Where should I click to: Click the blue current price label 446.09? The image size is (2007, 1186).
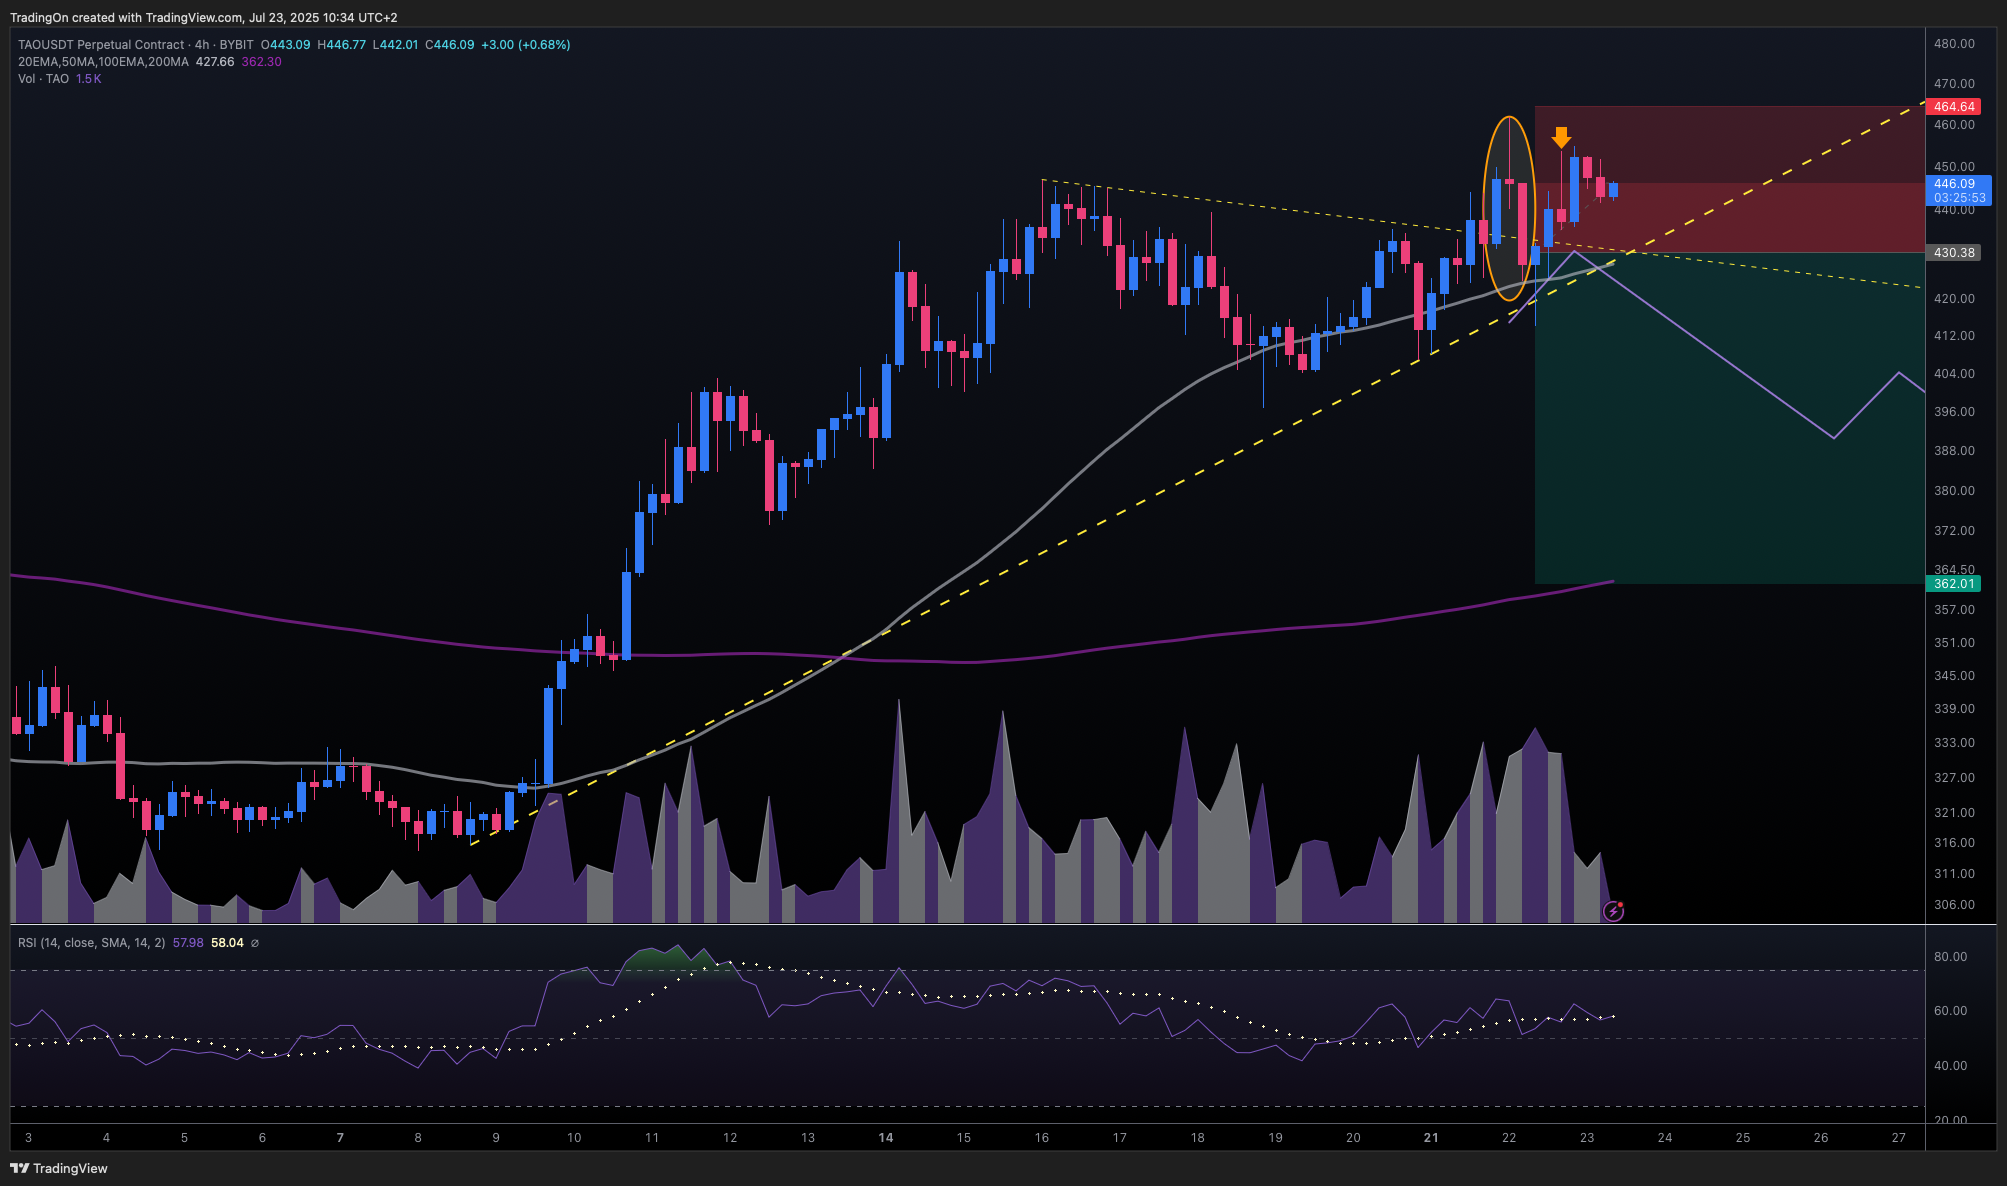tap(1954, 184)
